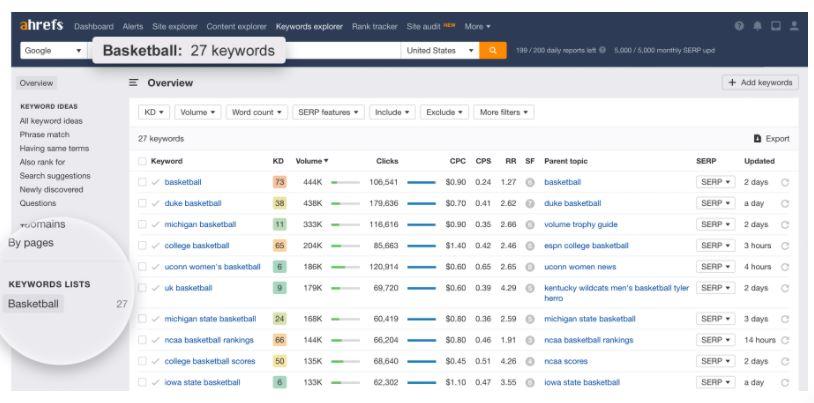Click the ahrefs logo

[x=42, y=25]
